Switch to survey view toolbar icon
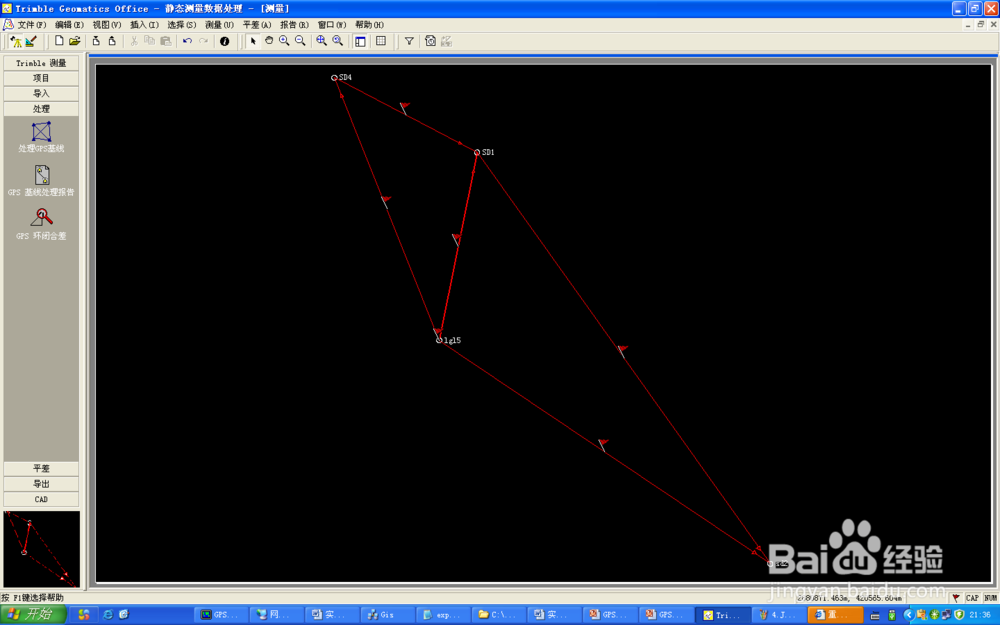 pyautogui.click(x=16, y=41)
